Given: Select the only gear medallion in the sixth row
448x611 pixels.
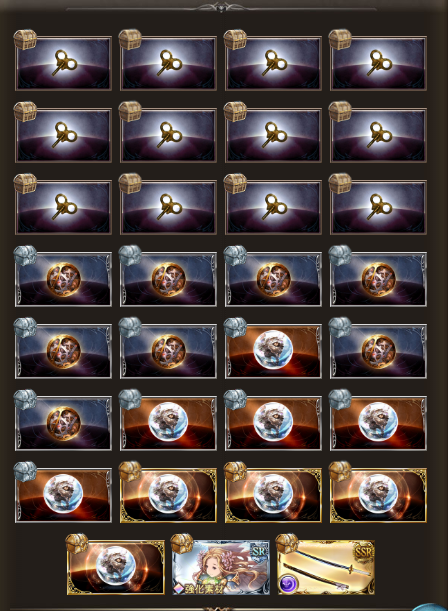Looking at the screenshot, I should (63, 423).
